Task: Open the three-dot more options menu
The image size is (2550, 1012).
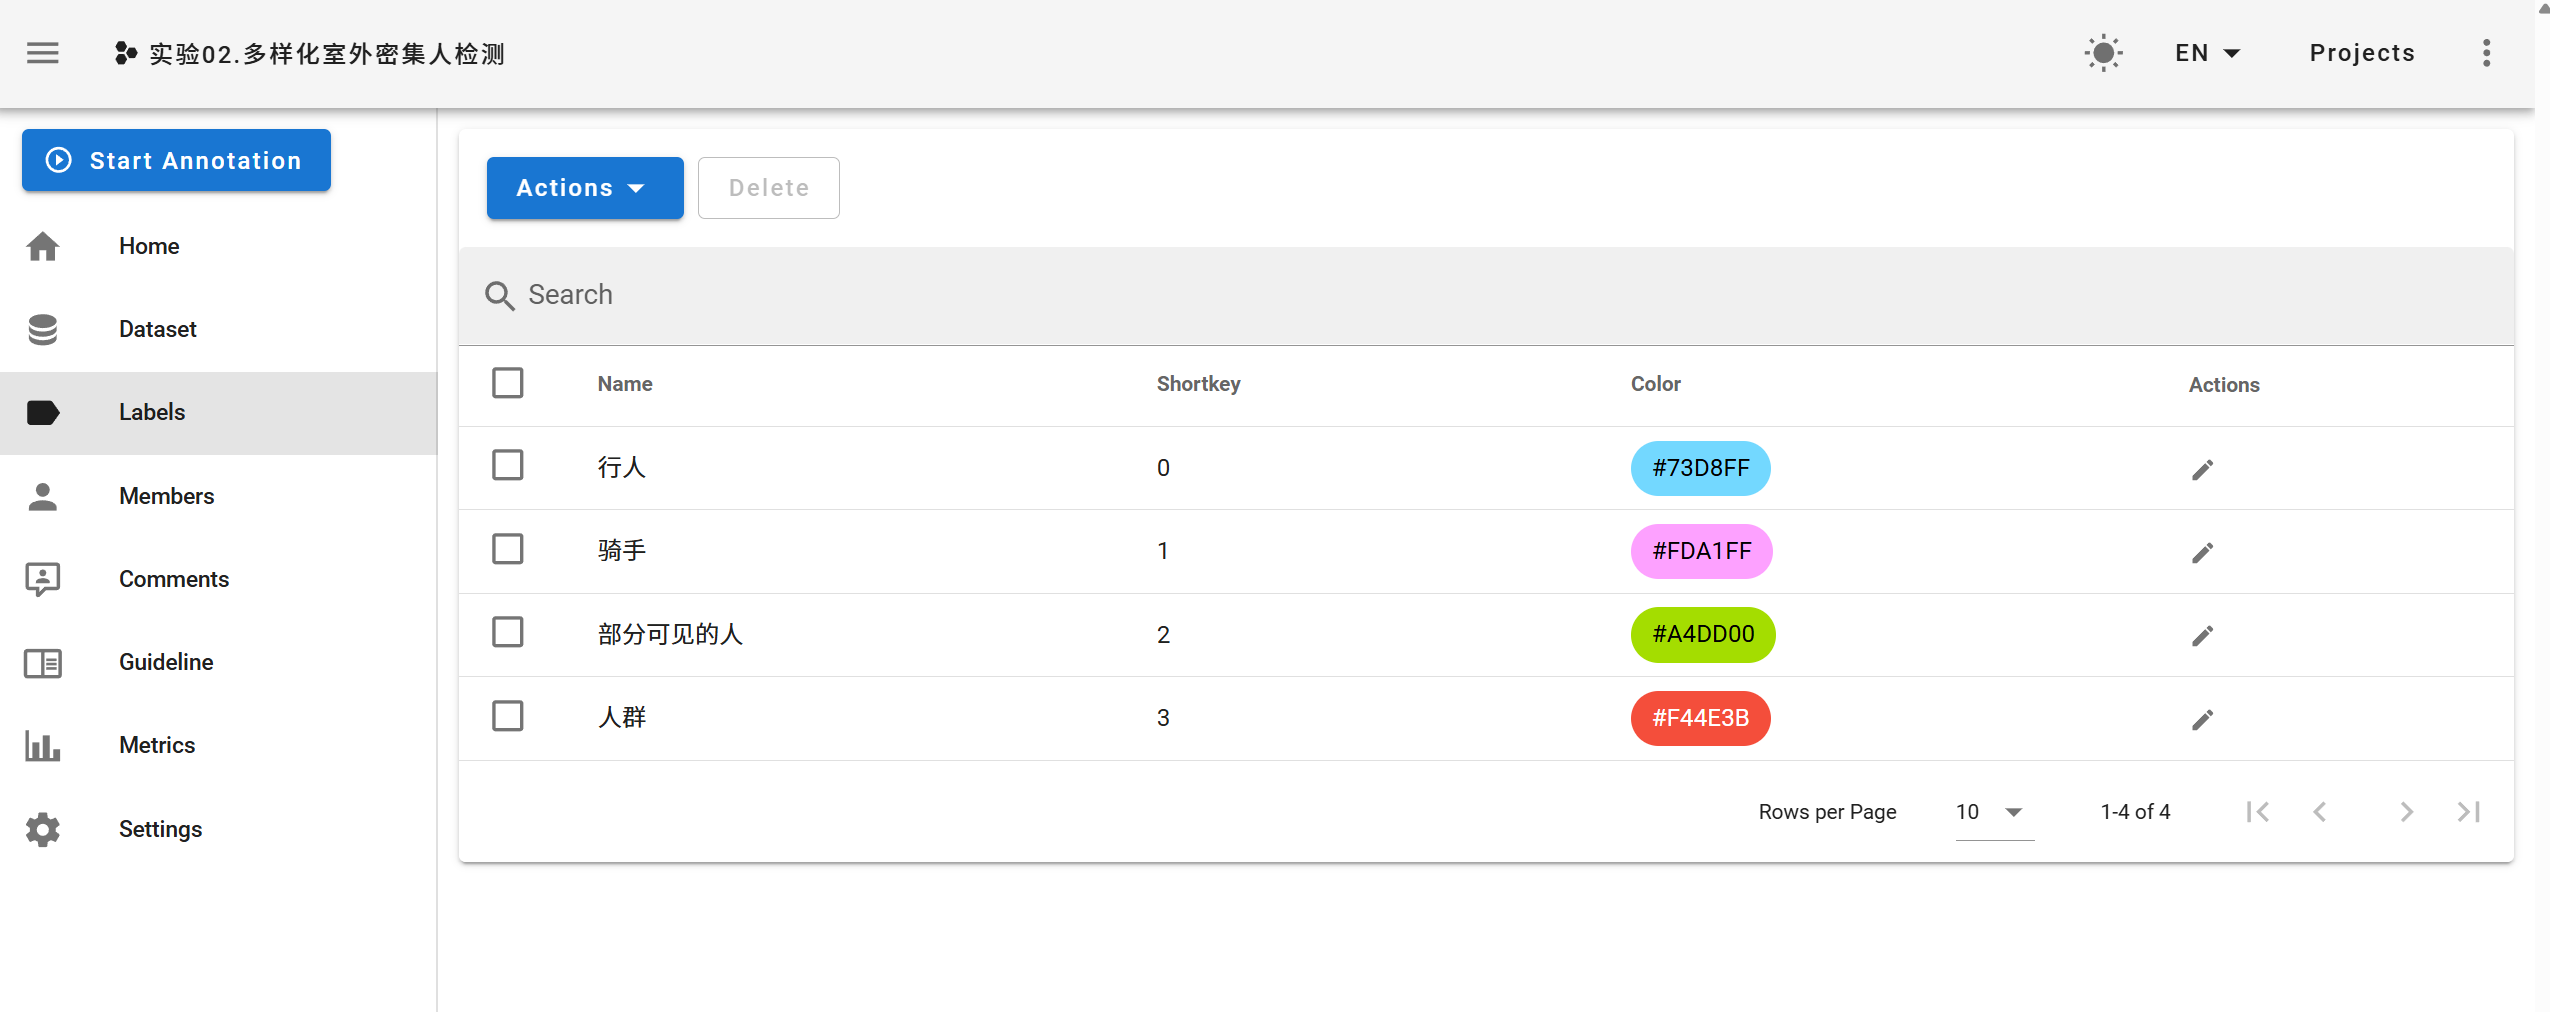Action: [x=2485, y=53]
